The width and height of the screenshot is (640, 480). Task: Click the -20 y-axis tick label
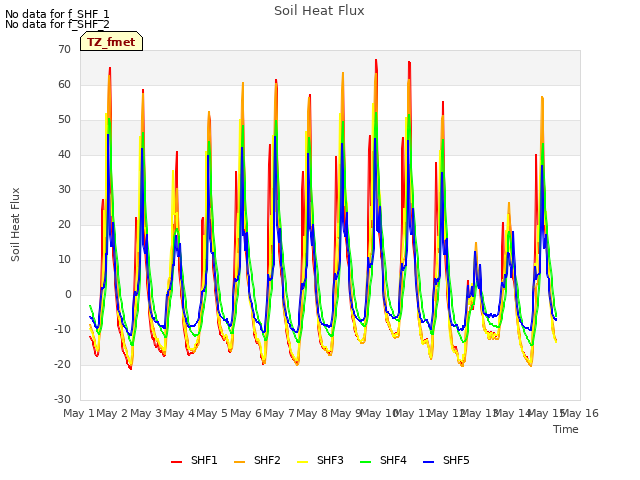[x=62, y=364]
